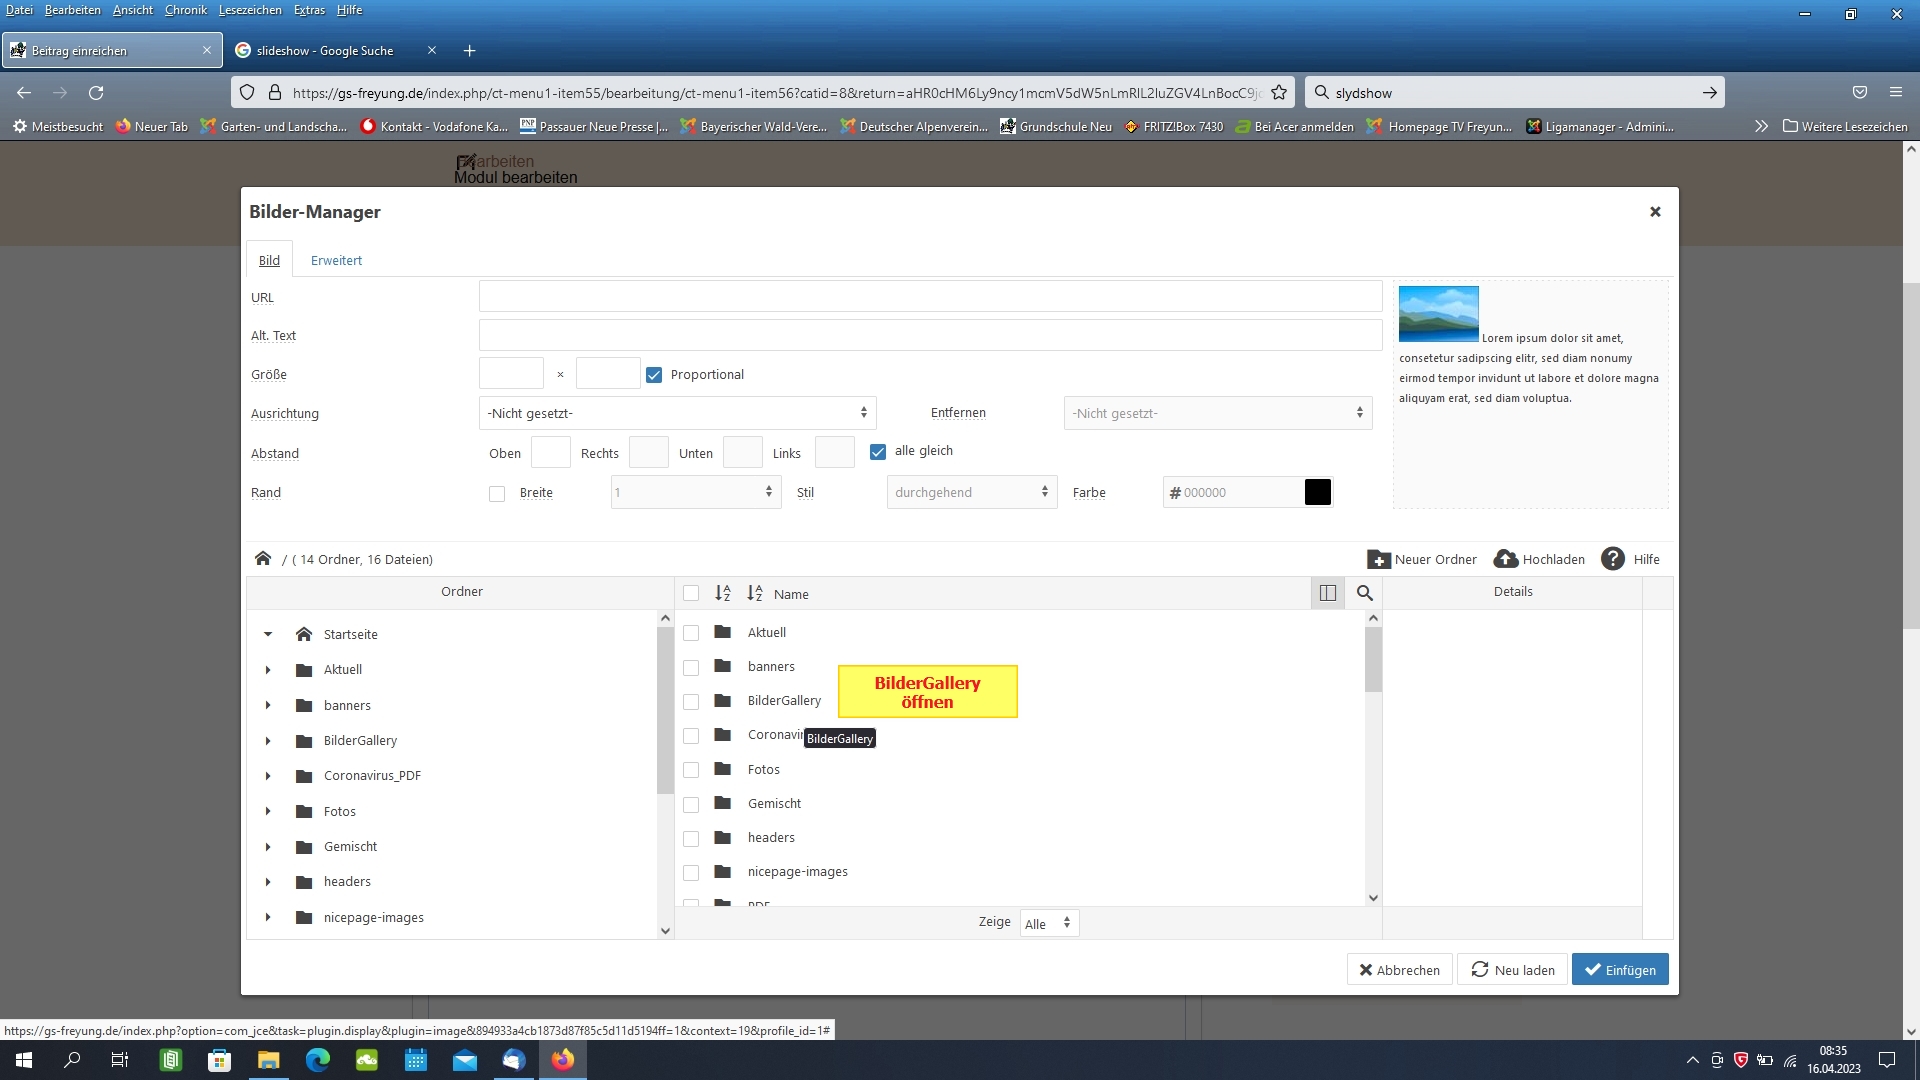
Task: Sort files with the Name sort icon
Action: 755,593
